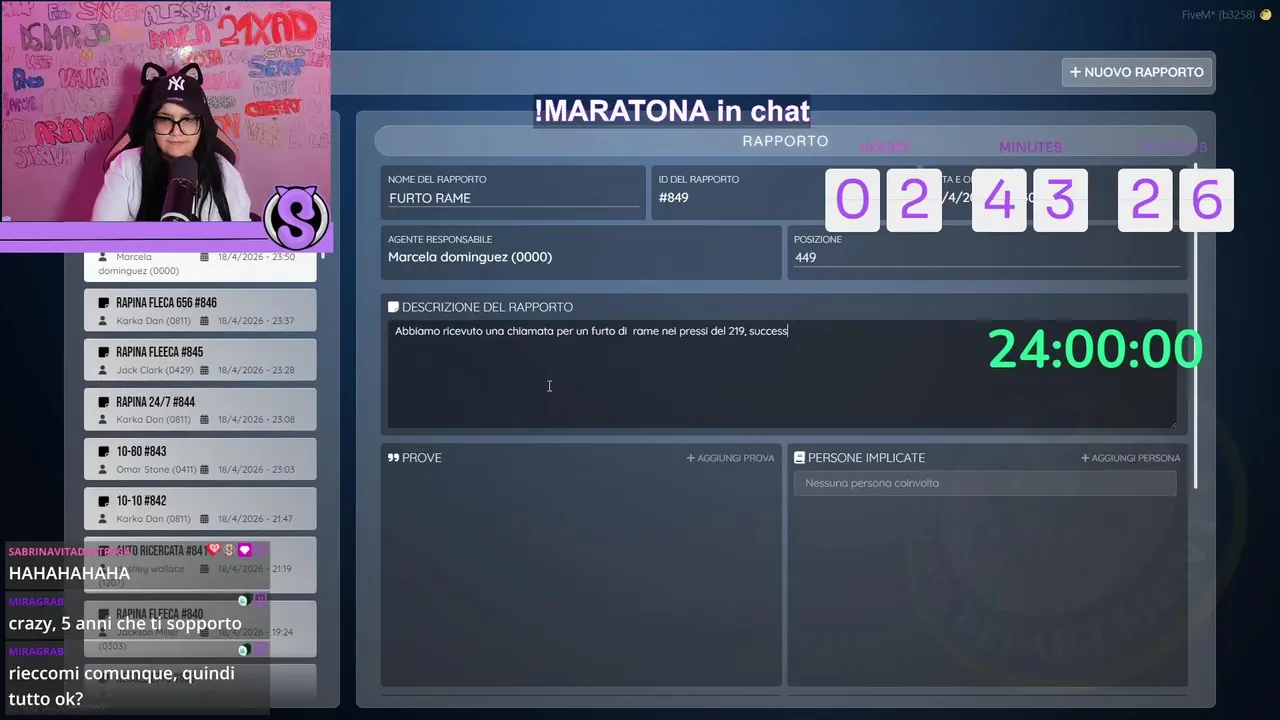Open report RAPINA FLECA 656 #846

200,311
